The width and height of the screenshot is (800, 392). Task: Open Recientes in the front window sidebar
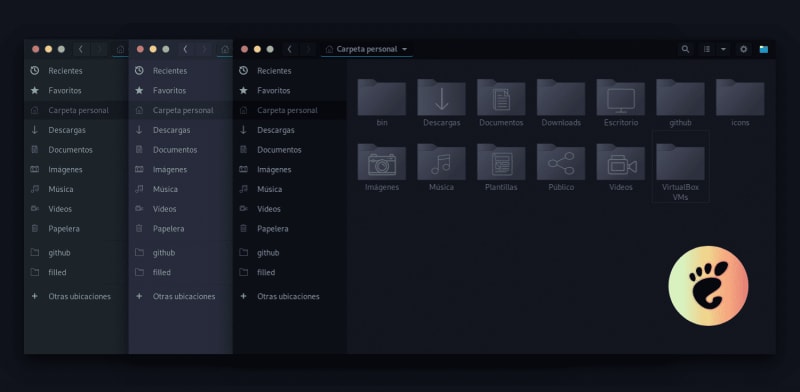289,70
